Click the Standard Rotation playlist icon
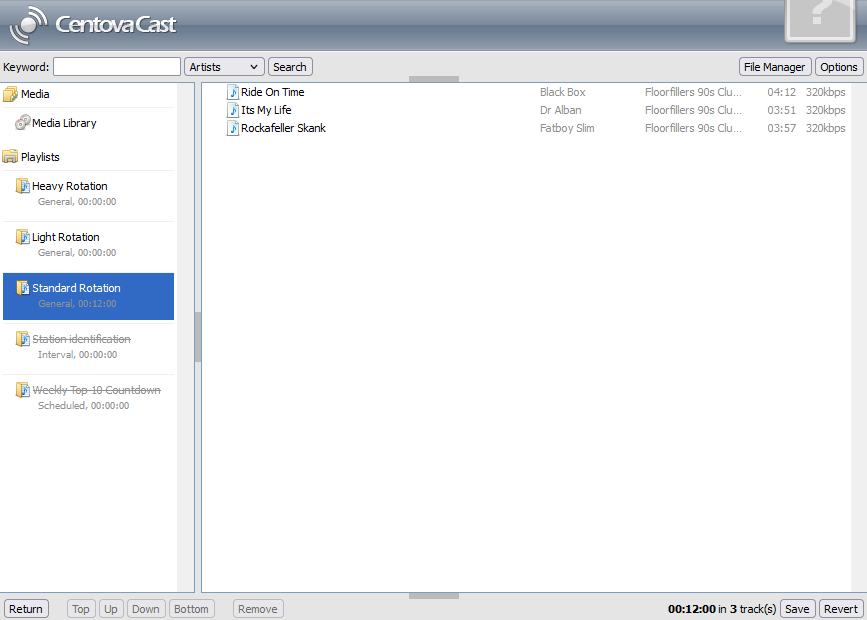 (x=23, y=288)
